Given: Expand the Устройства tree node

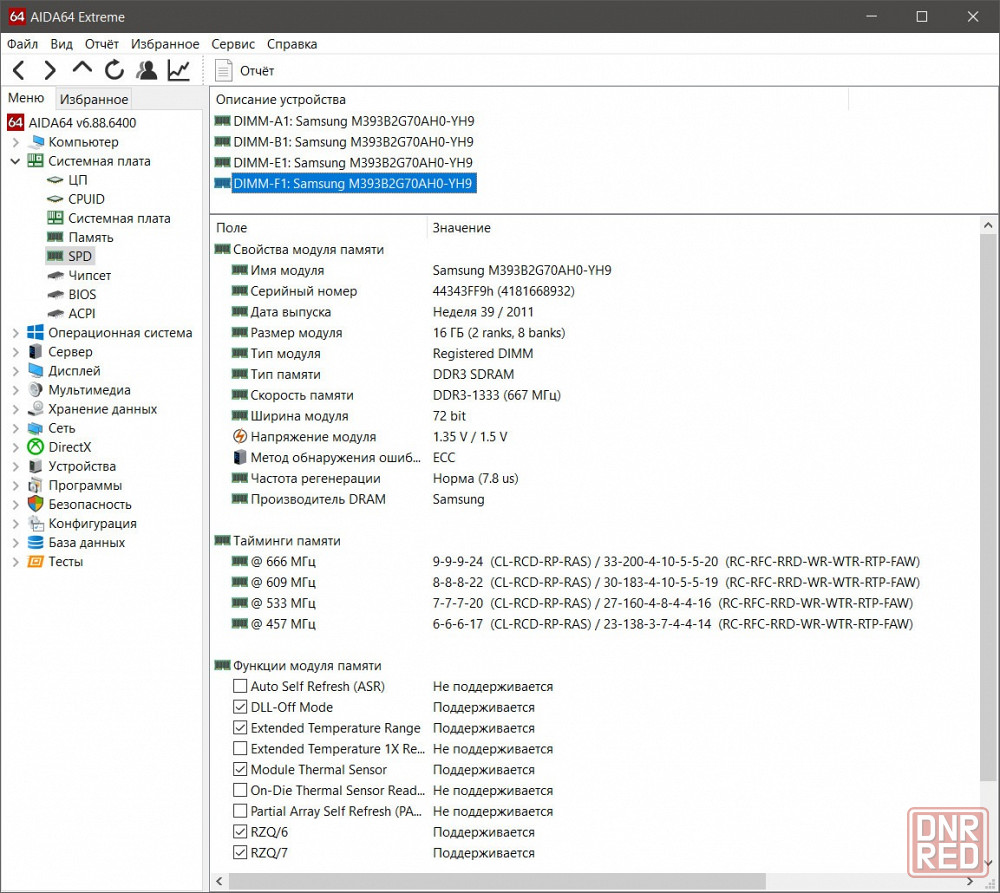Looking at the screenshot, I should (16, 466).
